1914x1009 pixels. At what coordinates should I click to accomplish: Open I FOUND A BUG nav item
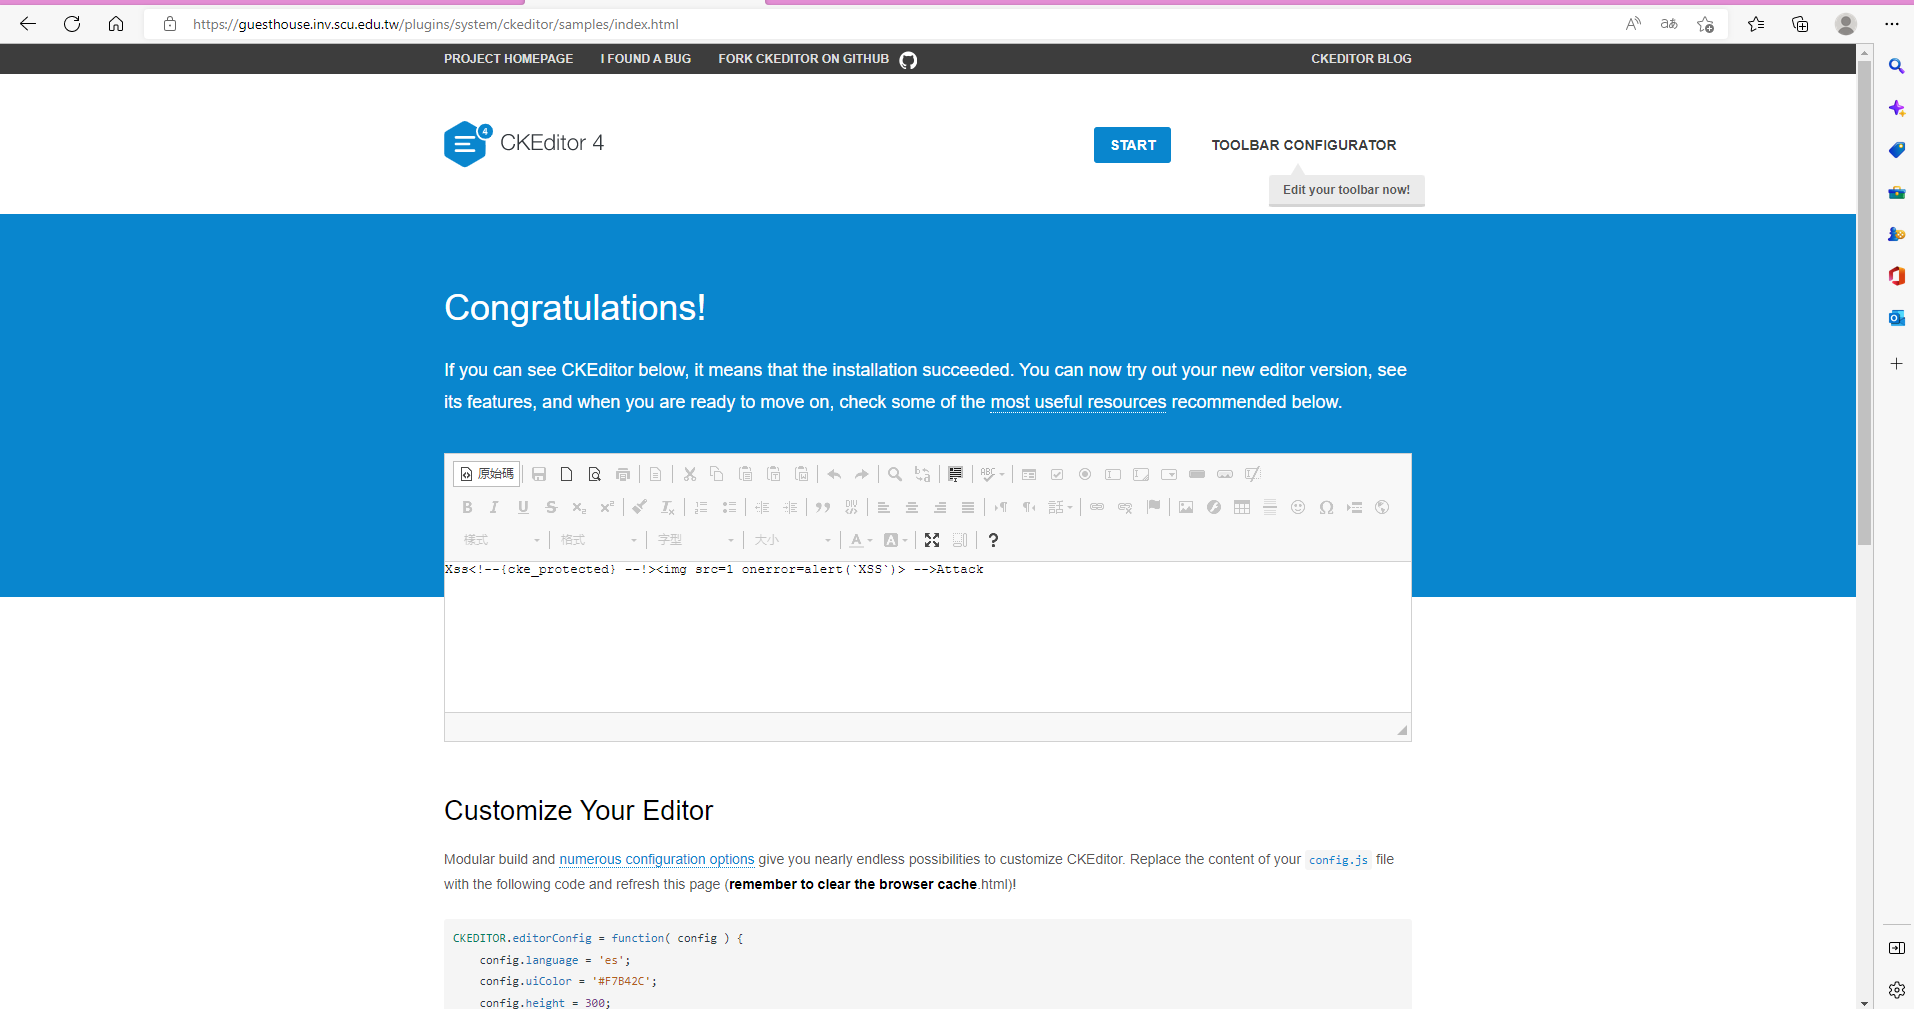tap(646, 59)
